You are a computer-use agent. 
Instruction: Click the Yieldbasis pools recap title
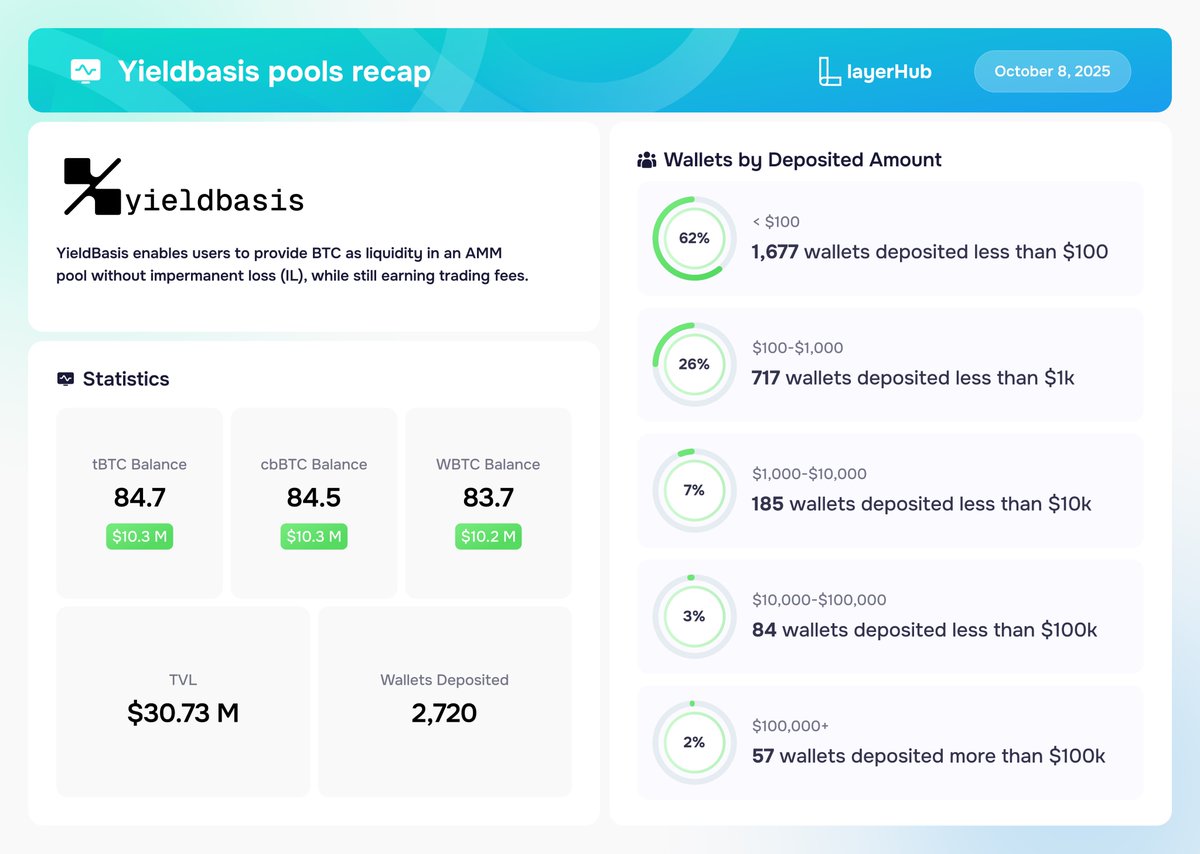point(274,72)
